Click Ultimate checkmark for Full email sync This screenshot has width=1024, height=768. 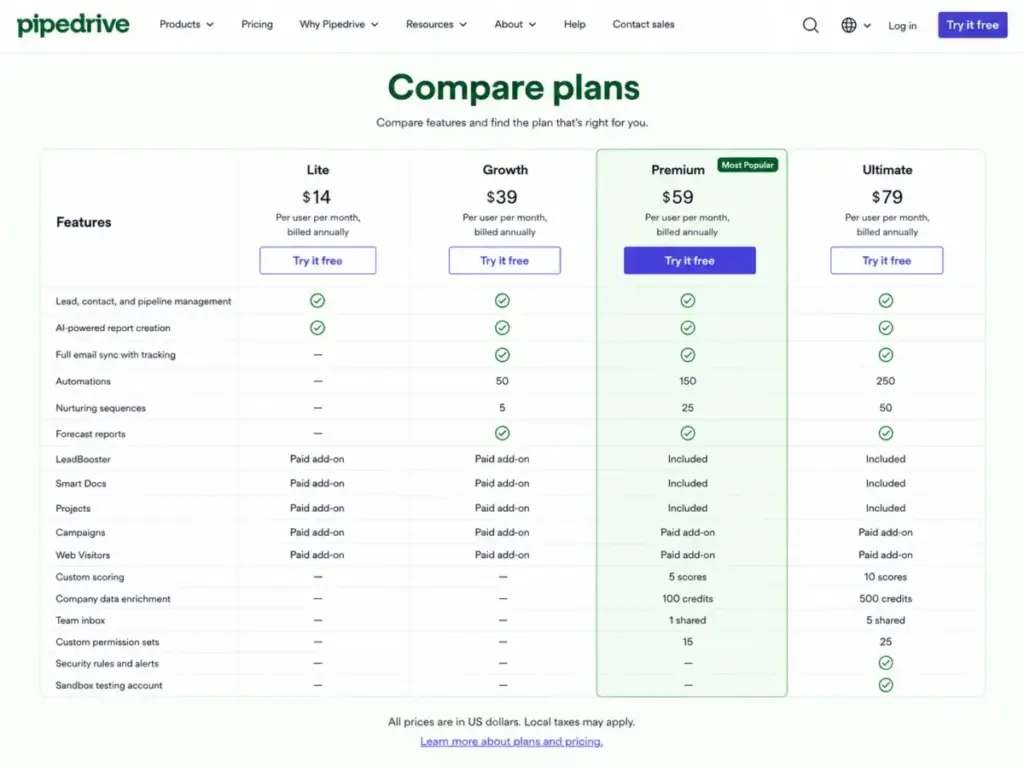tap(886, 355)
